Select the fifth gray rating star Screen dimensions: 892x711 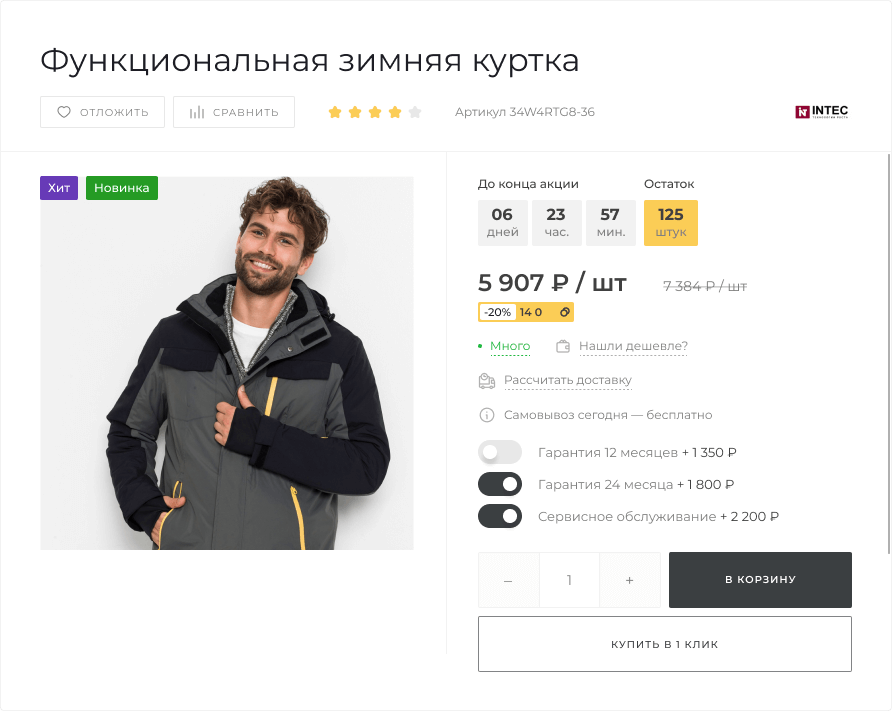pos(416,112)
